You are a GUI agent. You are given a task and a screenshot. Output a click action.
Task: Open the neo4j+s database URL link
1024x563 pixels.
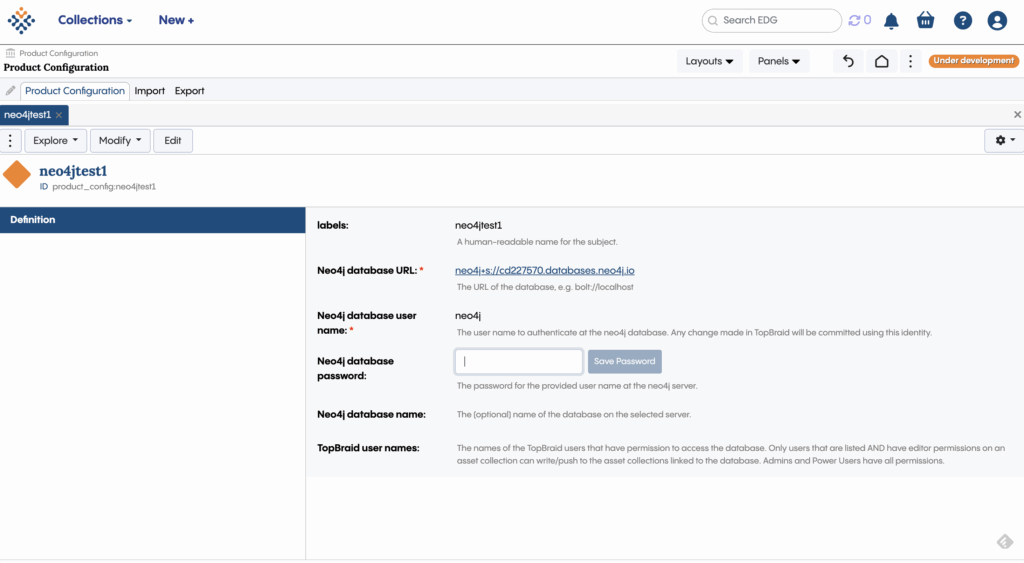pos(545,270)
